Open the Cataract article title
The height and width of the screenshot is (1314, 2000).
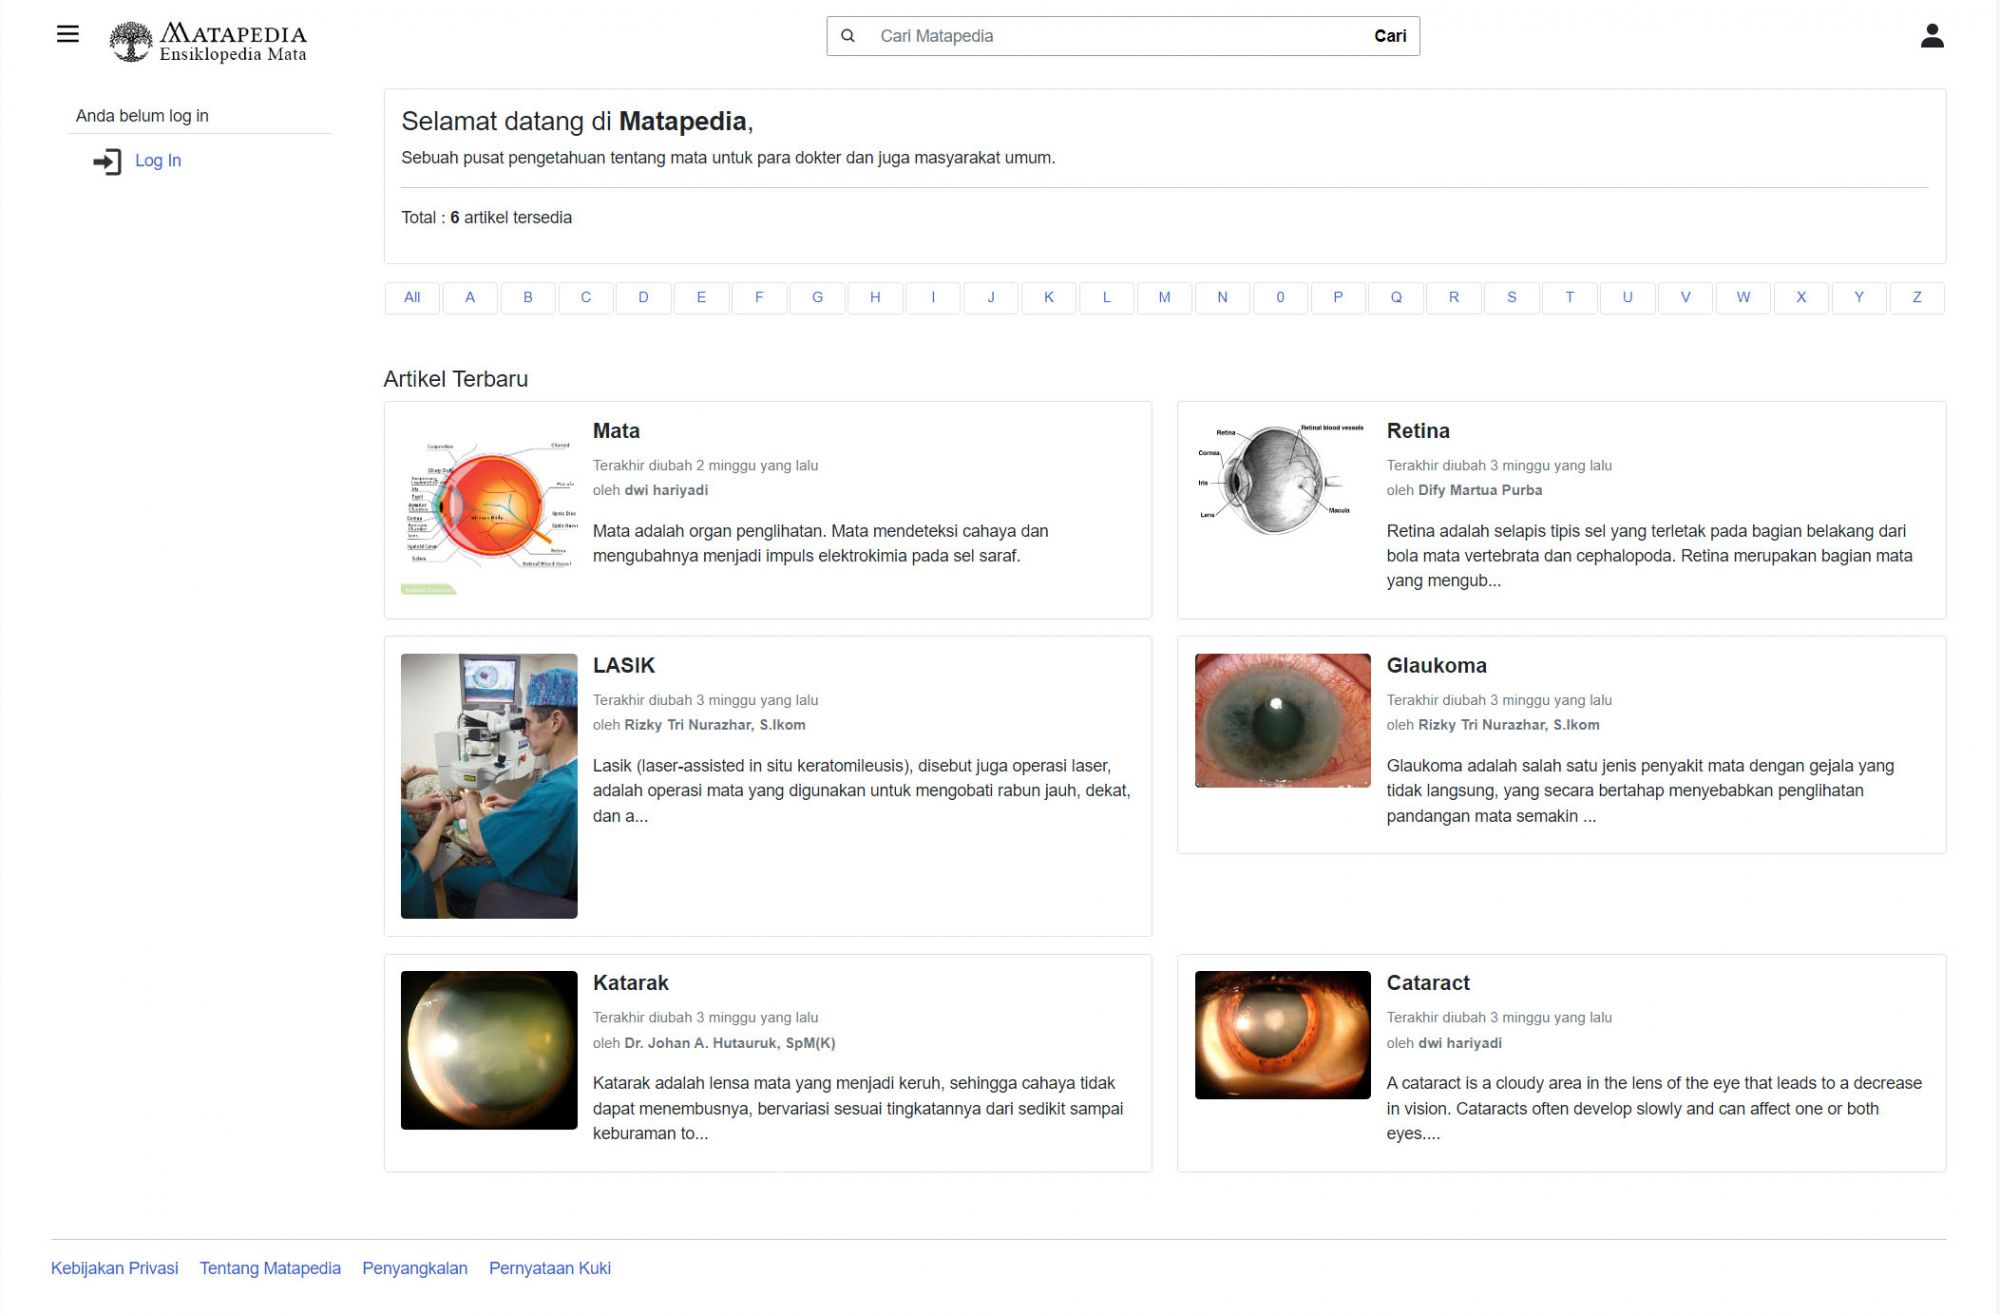click(x=1428, y=983)
